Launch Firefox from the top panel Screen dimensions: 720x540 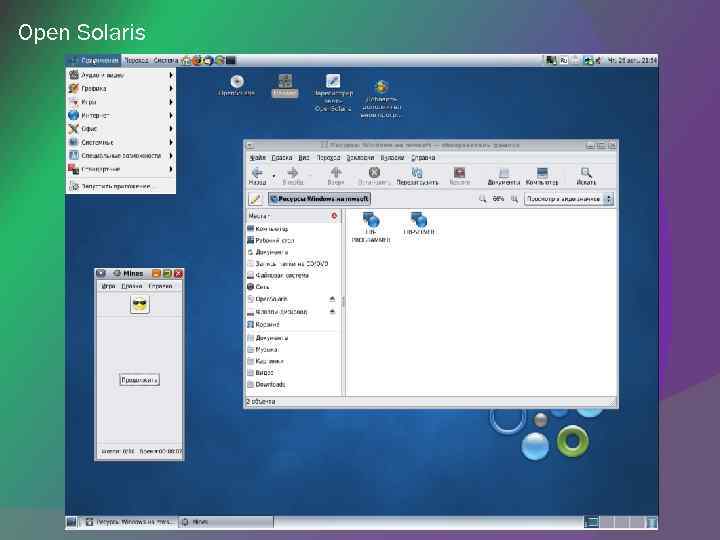click(197, 60)
